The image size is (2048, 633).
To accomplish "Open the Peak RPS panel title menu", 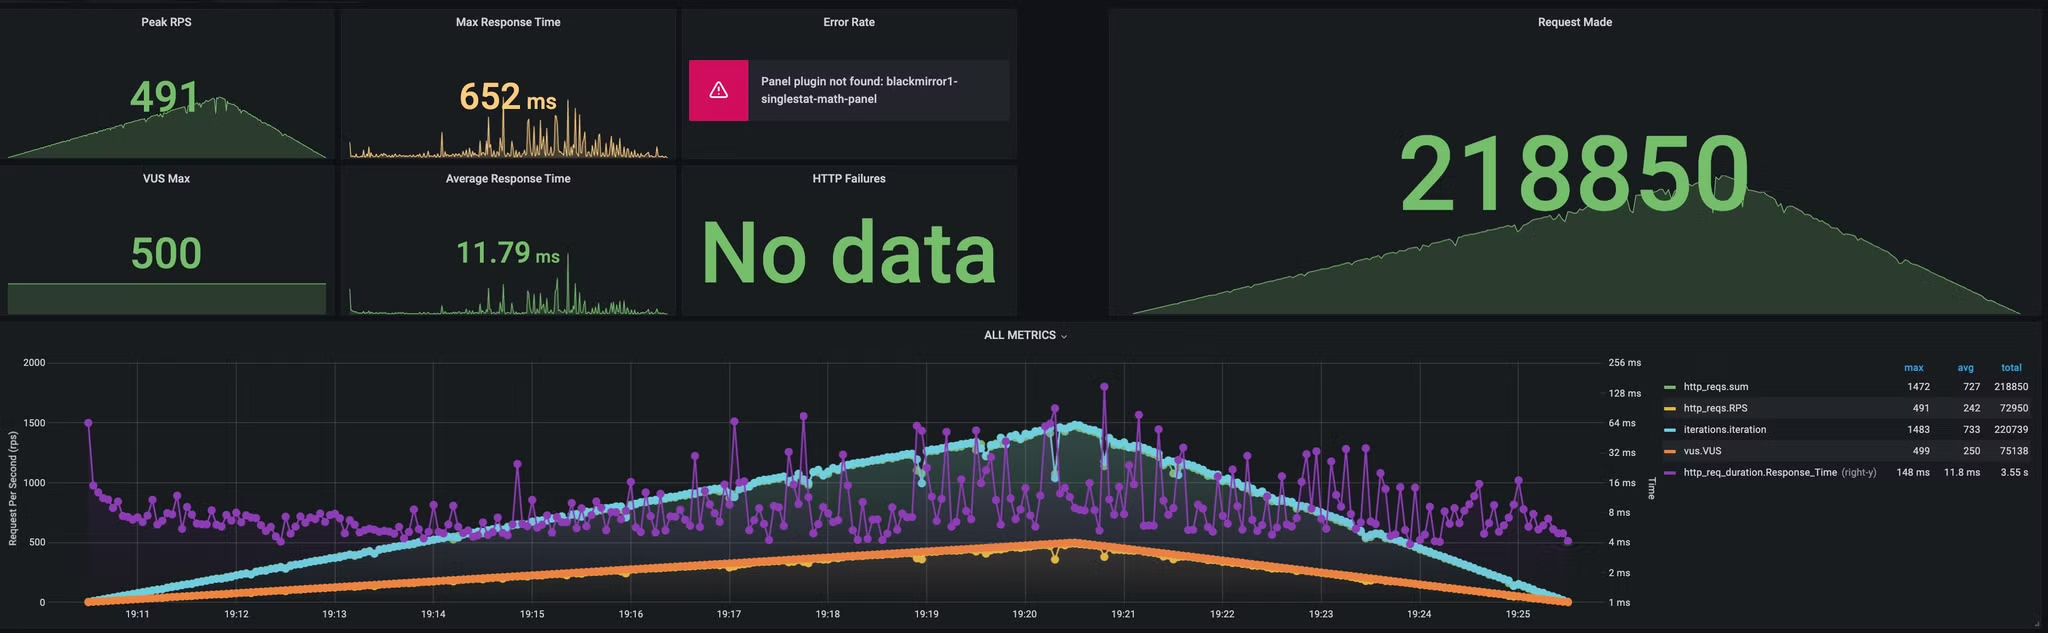I will pyautogui.click(x=166, y=22).
